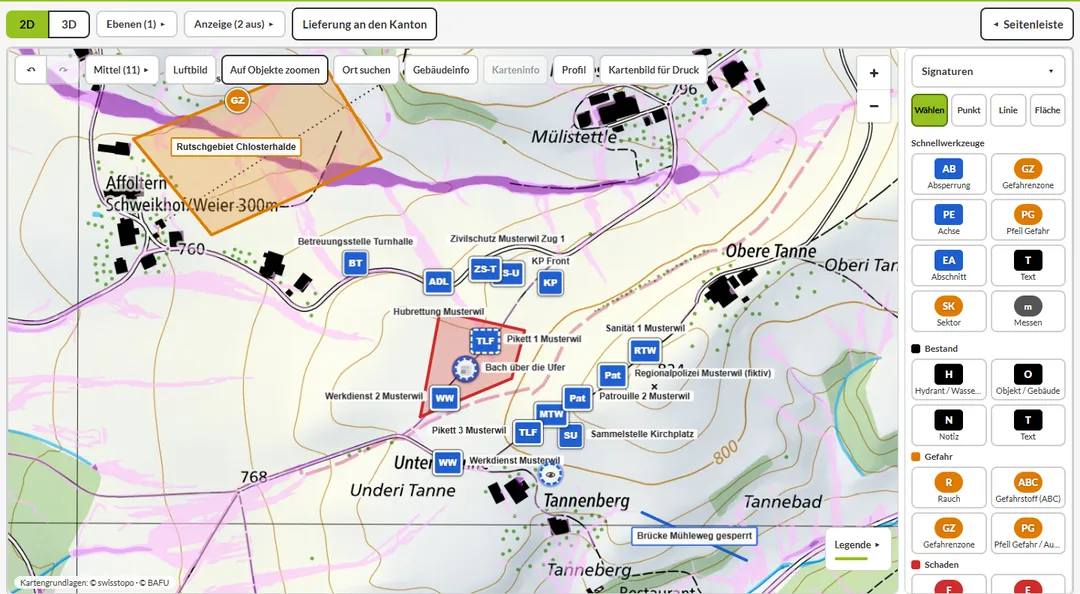Viewport: 1080px width, 594px height.
Task: Switch to 3D map view
Action: point(69,25)
